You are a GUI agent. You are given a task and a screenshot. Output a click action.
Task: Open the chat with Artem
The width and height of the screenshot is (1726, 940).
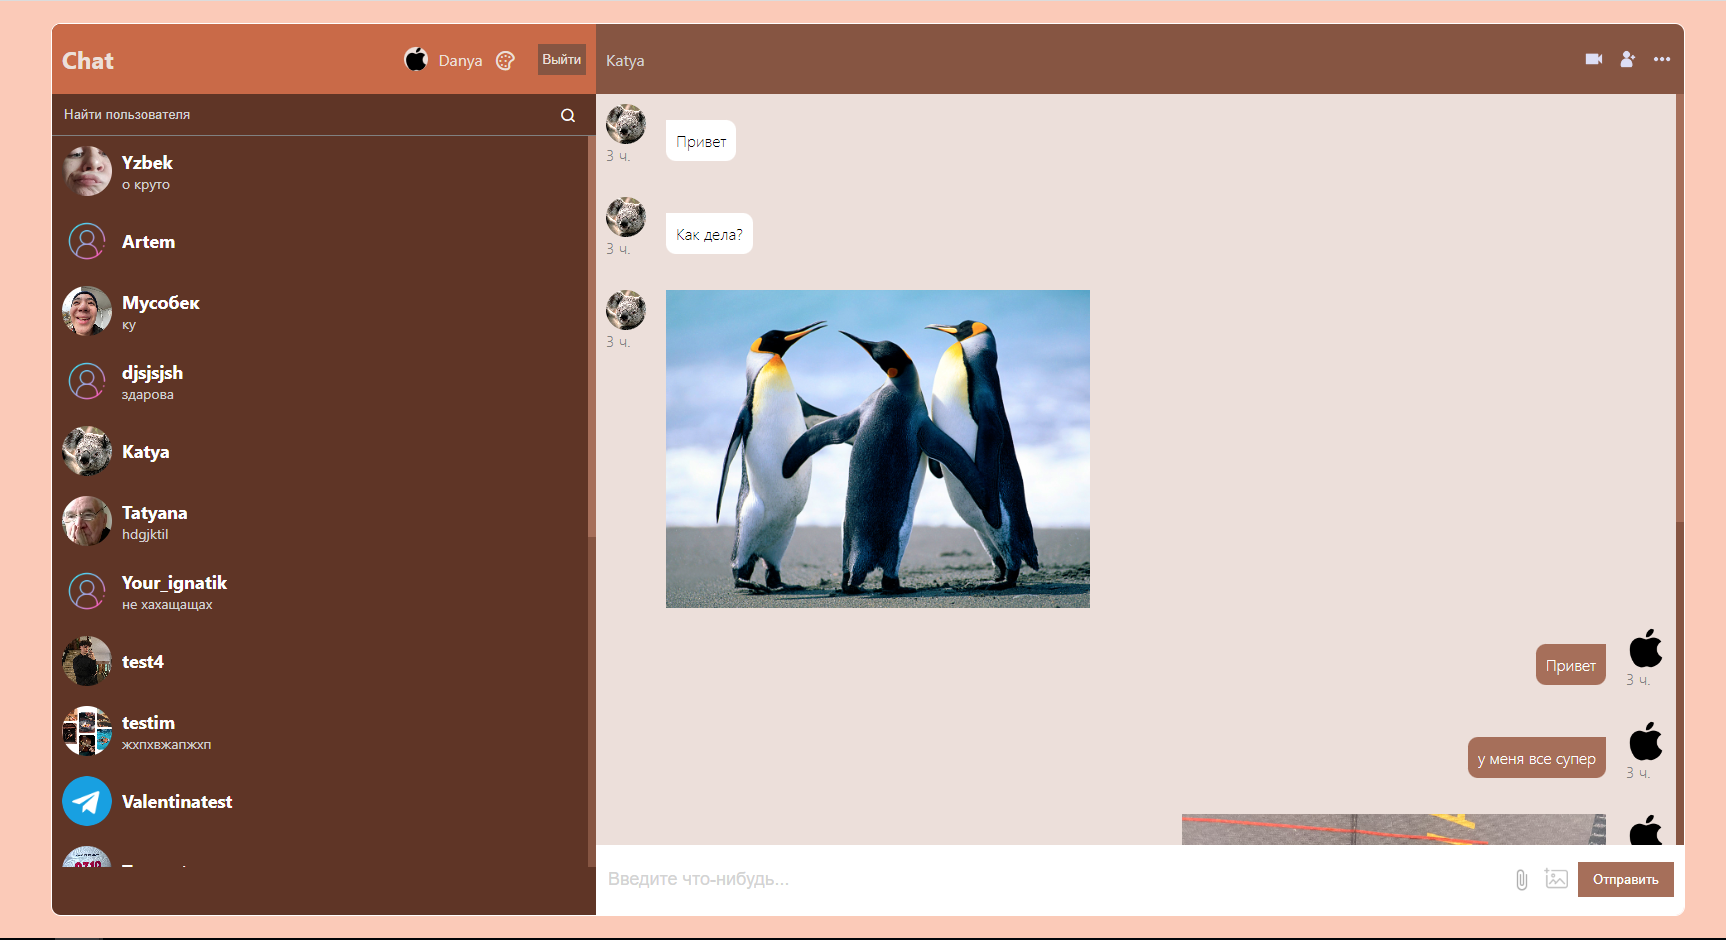tap(148, 241)
